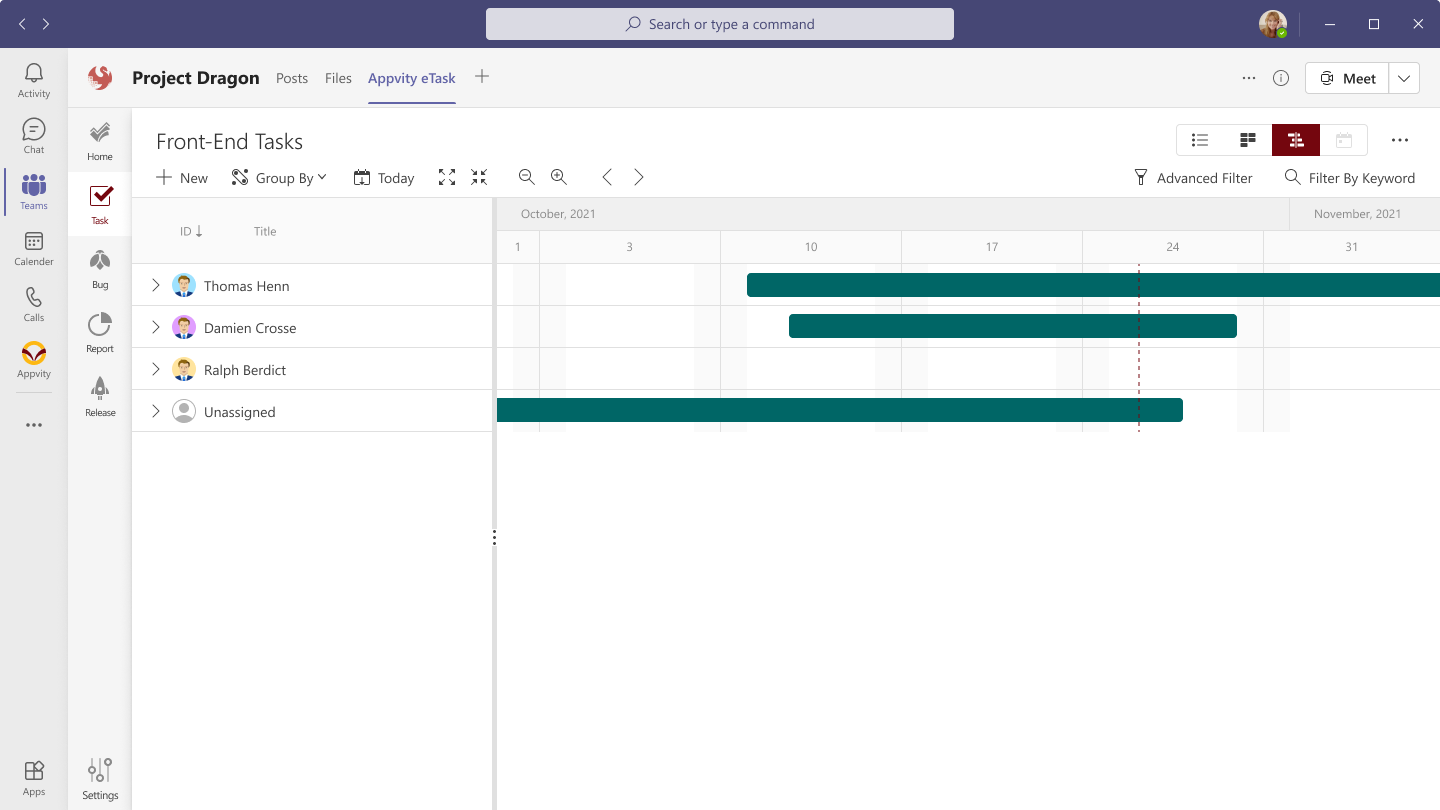Expand the Thomas Henn task group

[155, 285]
